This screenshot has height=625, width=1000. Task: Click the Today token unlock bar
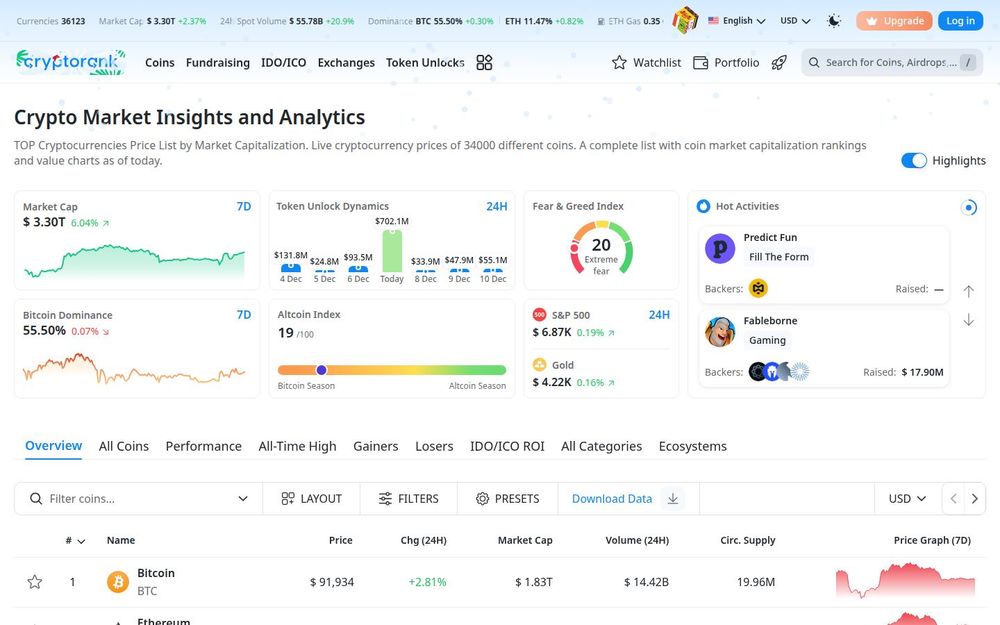(x=392, y=251)
